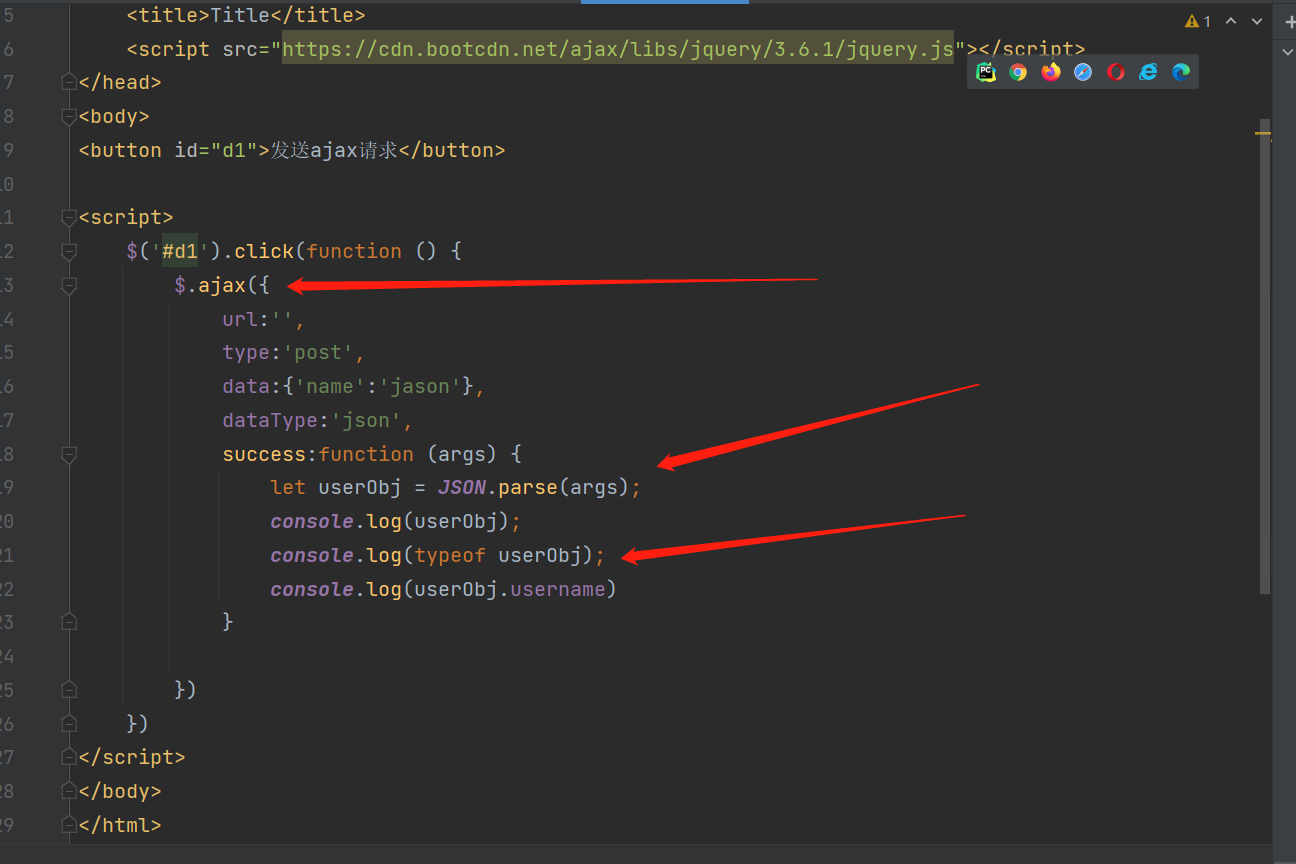Click the closing </script> tag on the src line
The height and width of the screenshot is (864, 1296).
pos(1026,49)
